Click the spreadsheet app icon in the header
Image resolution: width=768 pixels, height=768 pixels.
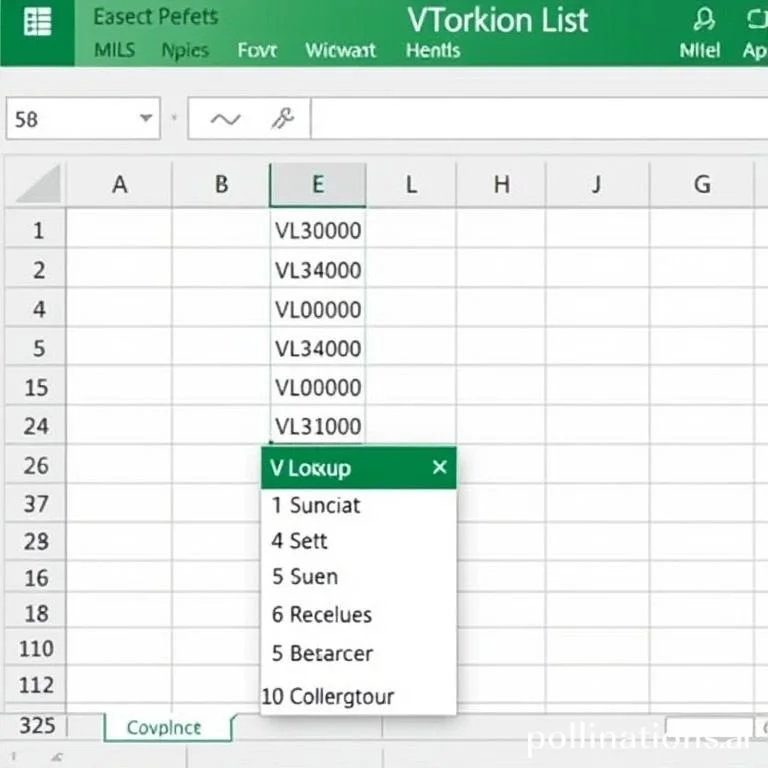pos(37,22)
